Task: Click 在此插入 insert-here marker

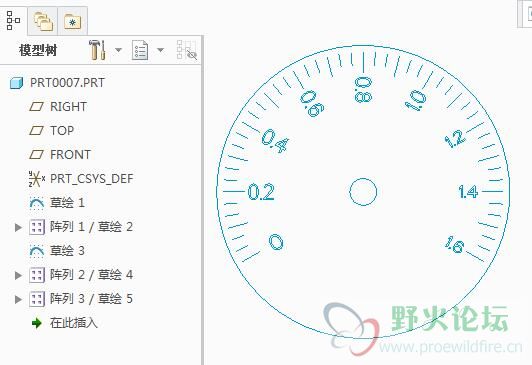Action: click(74, 323)
